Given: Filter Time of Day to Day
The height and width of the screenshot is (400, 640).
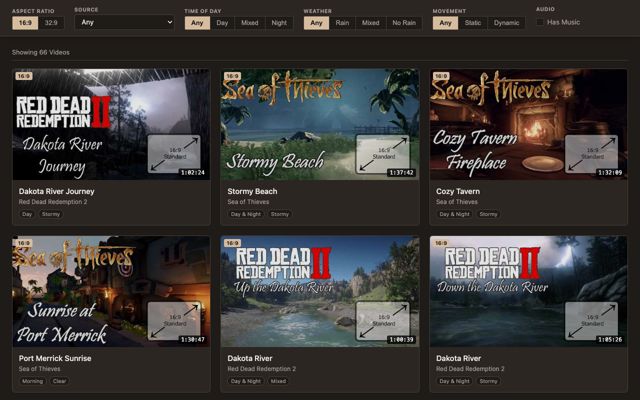Looking at the screenshot, I should coord(222,23).
